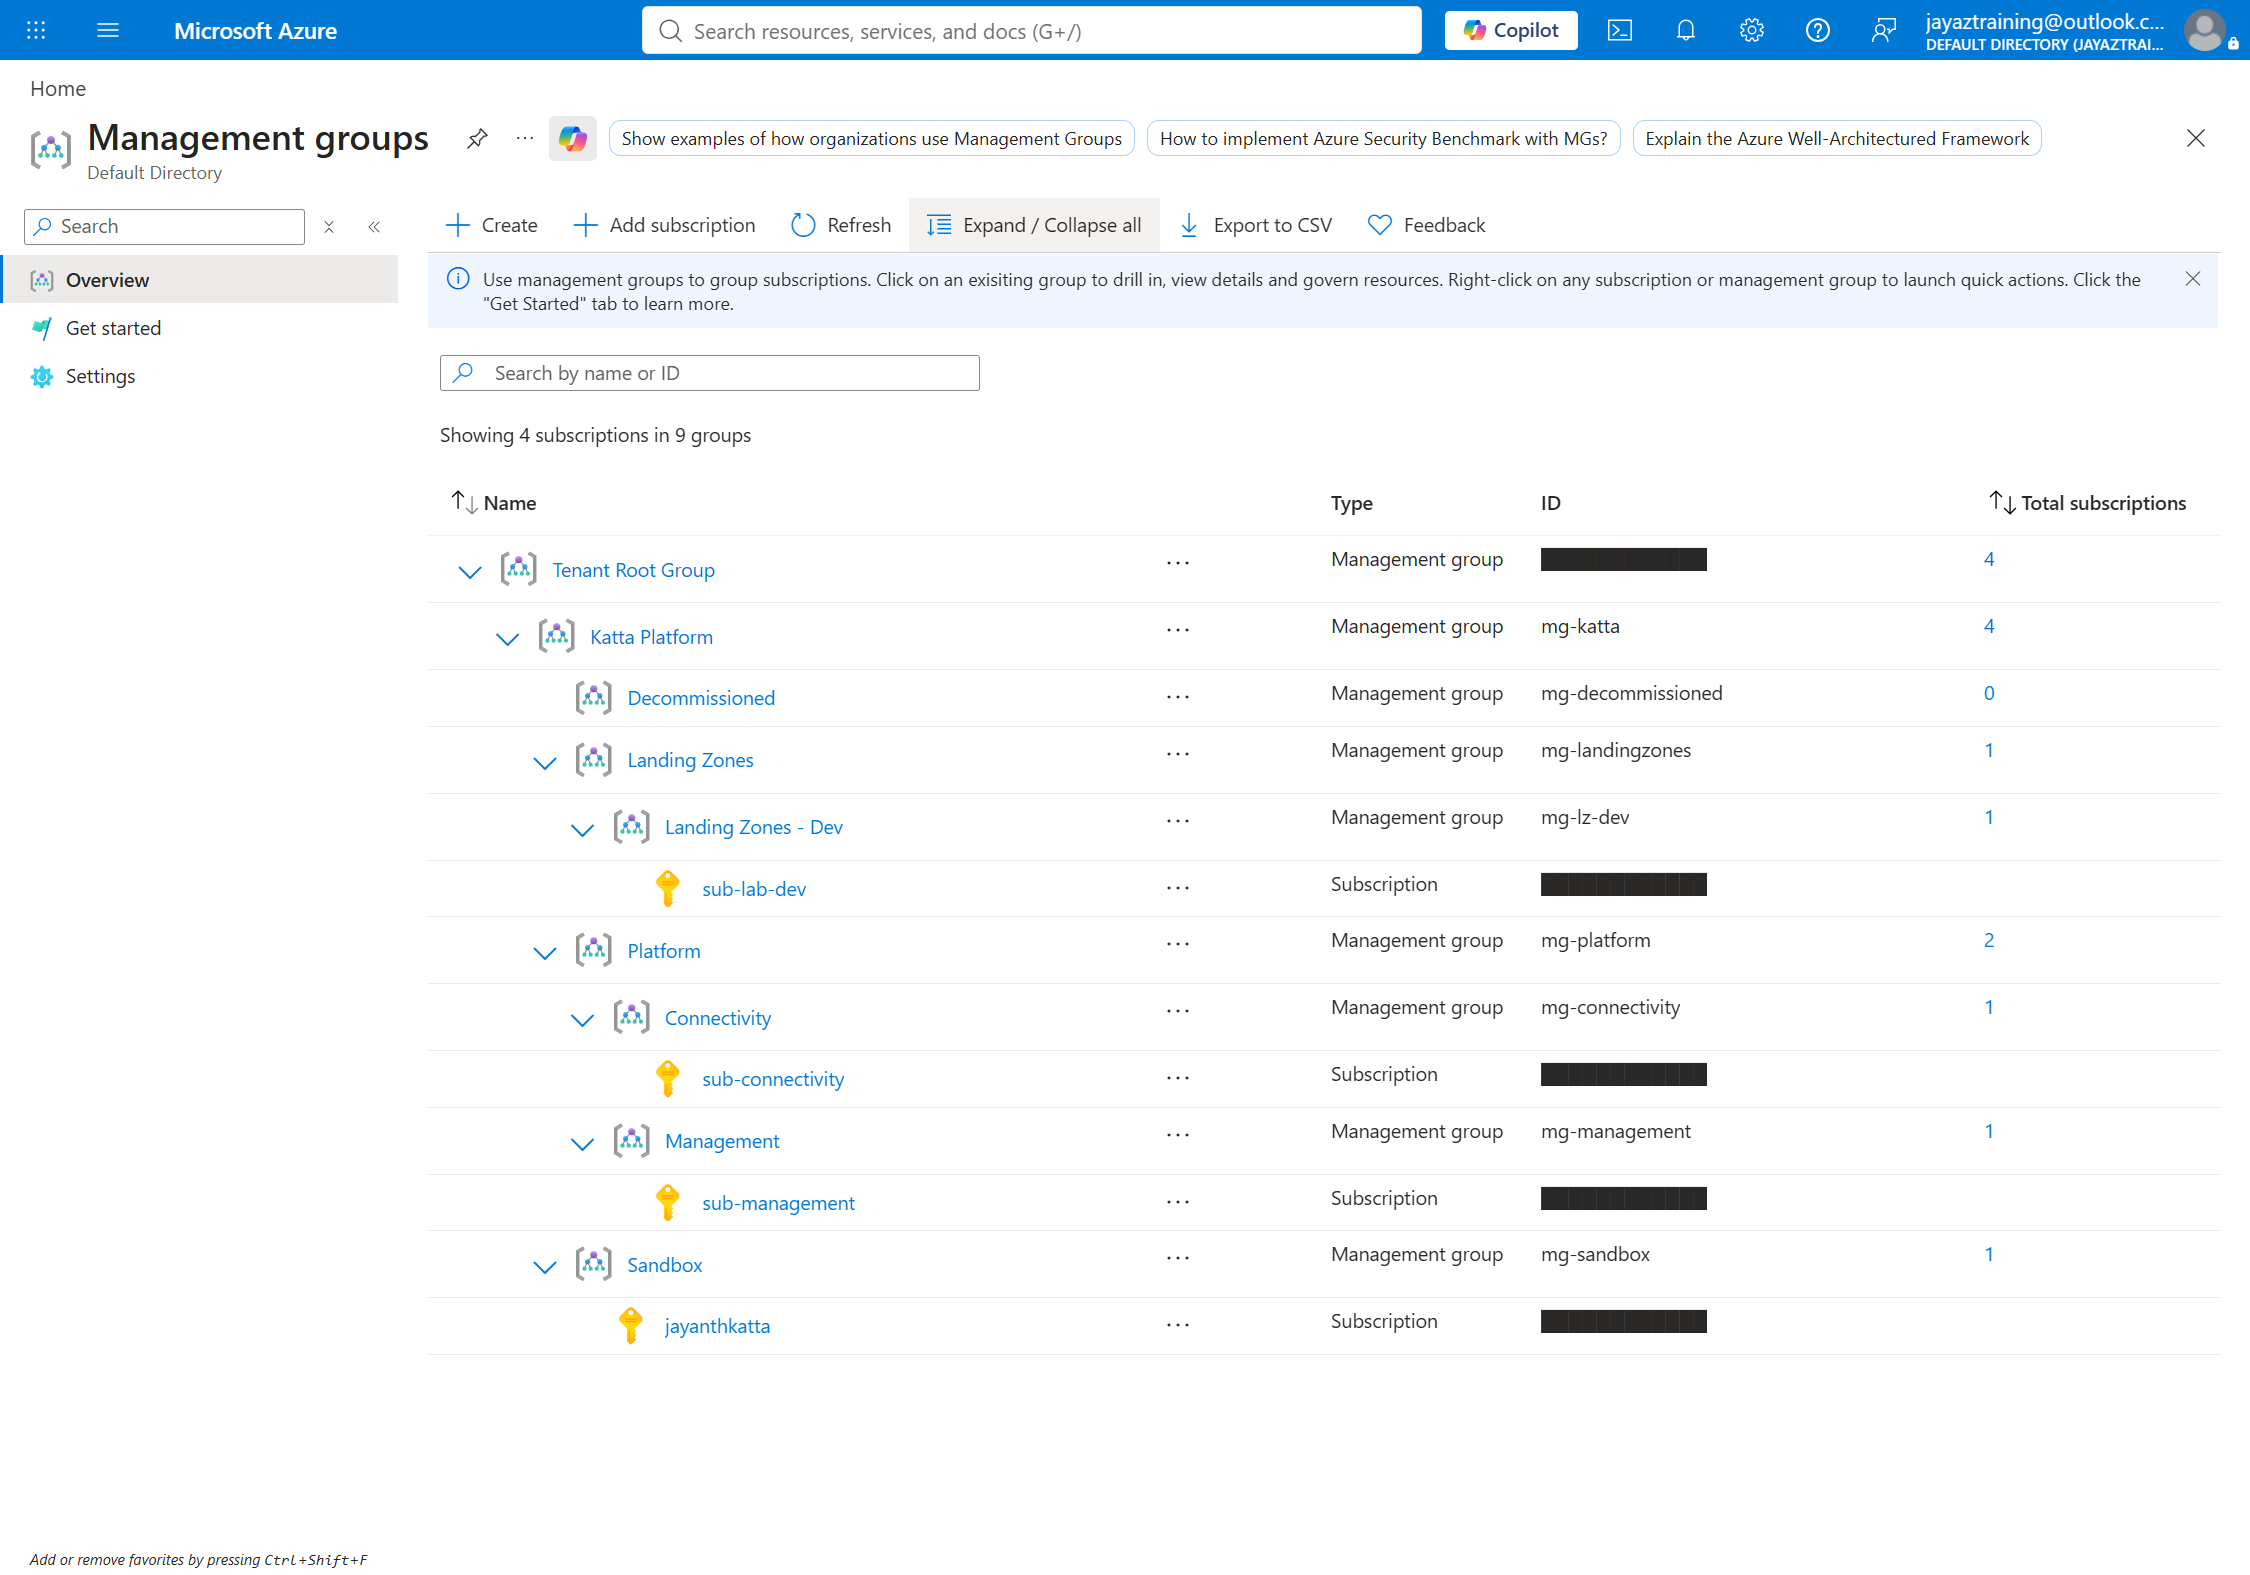The image size is (2250, 1575).
Task: Open the Microsoft Azure home logo
Action: point(255,31)
